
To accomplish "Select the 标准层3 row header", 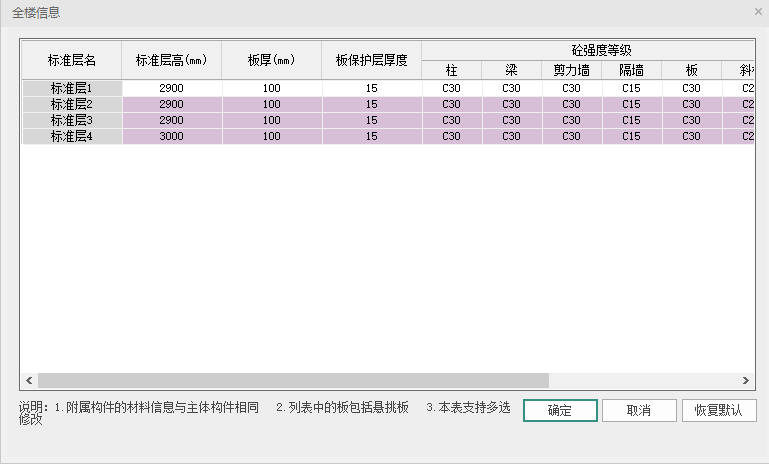I will point(72,120).
